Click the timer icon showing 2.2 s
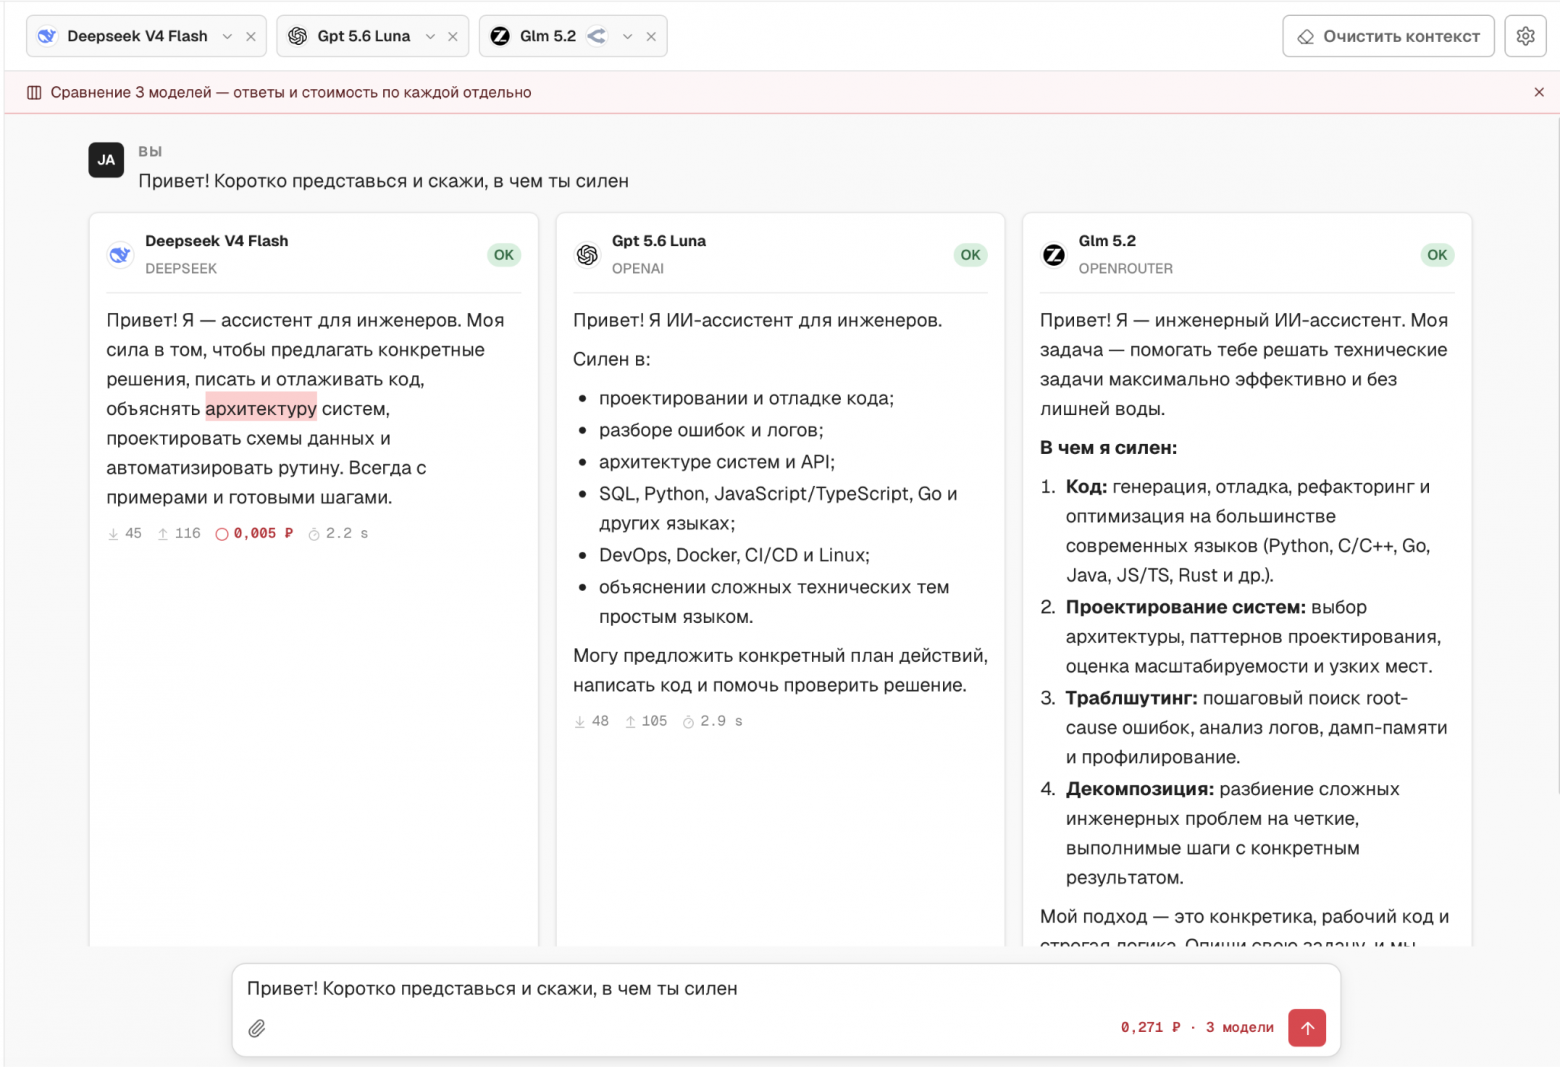Viewport: 1560px width, 1067px height. point(314,534)
